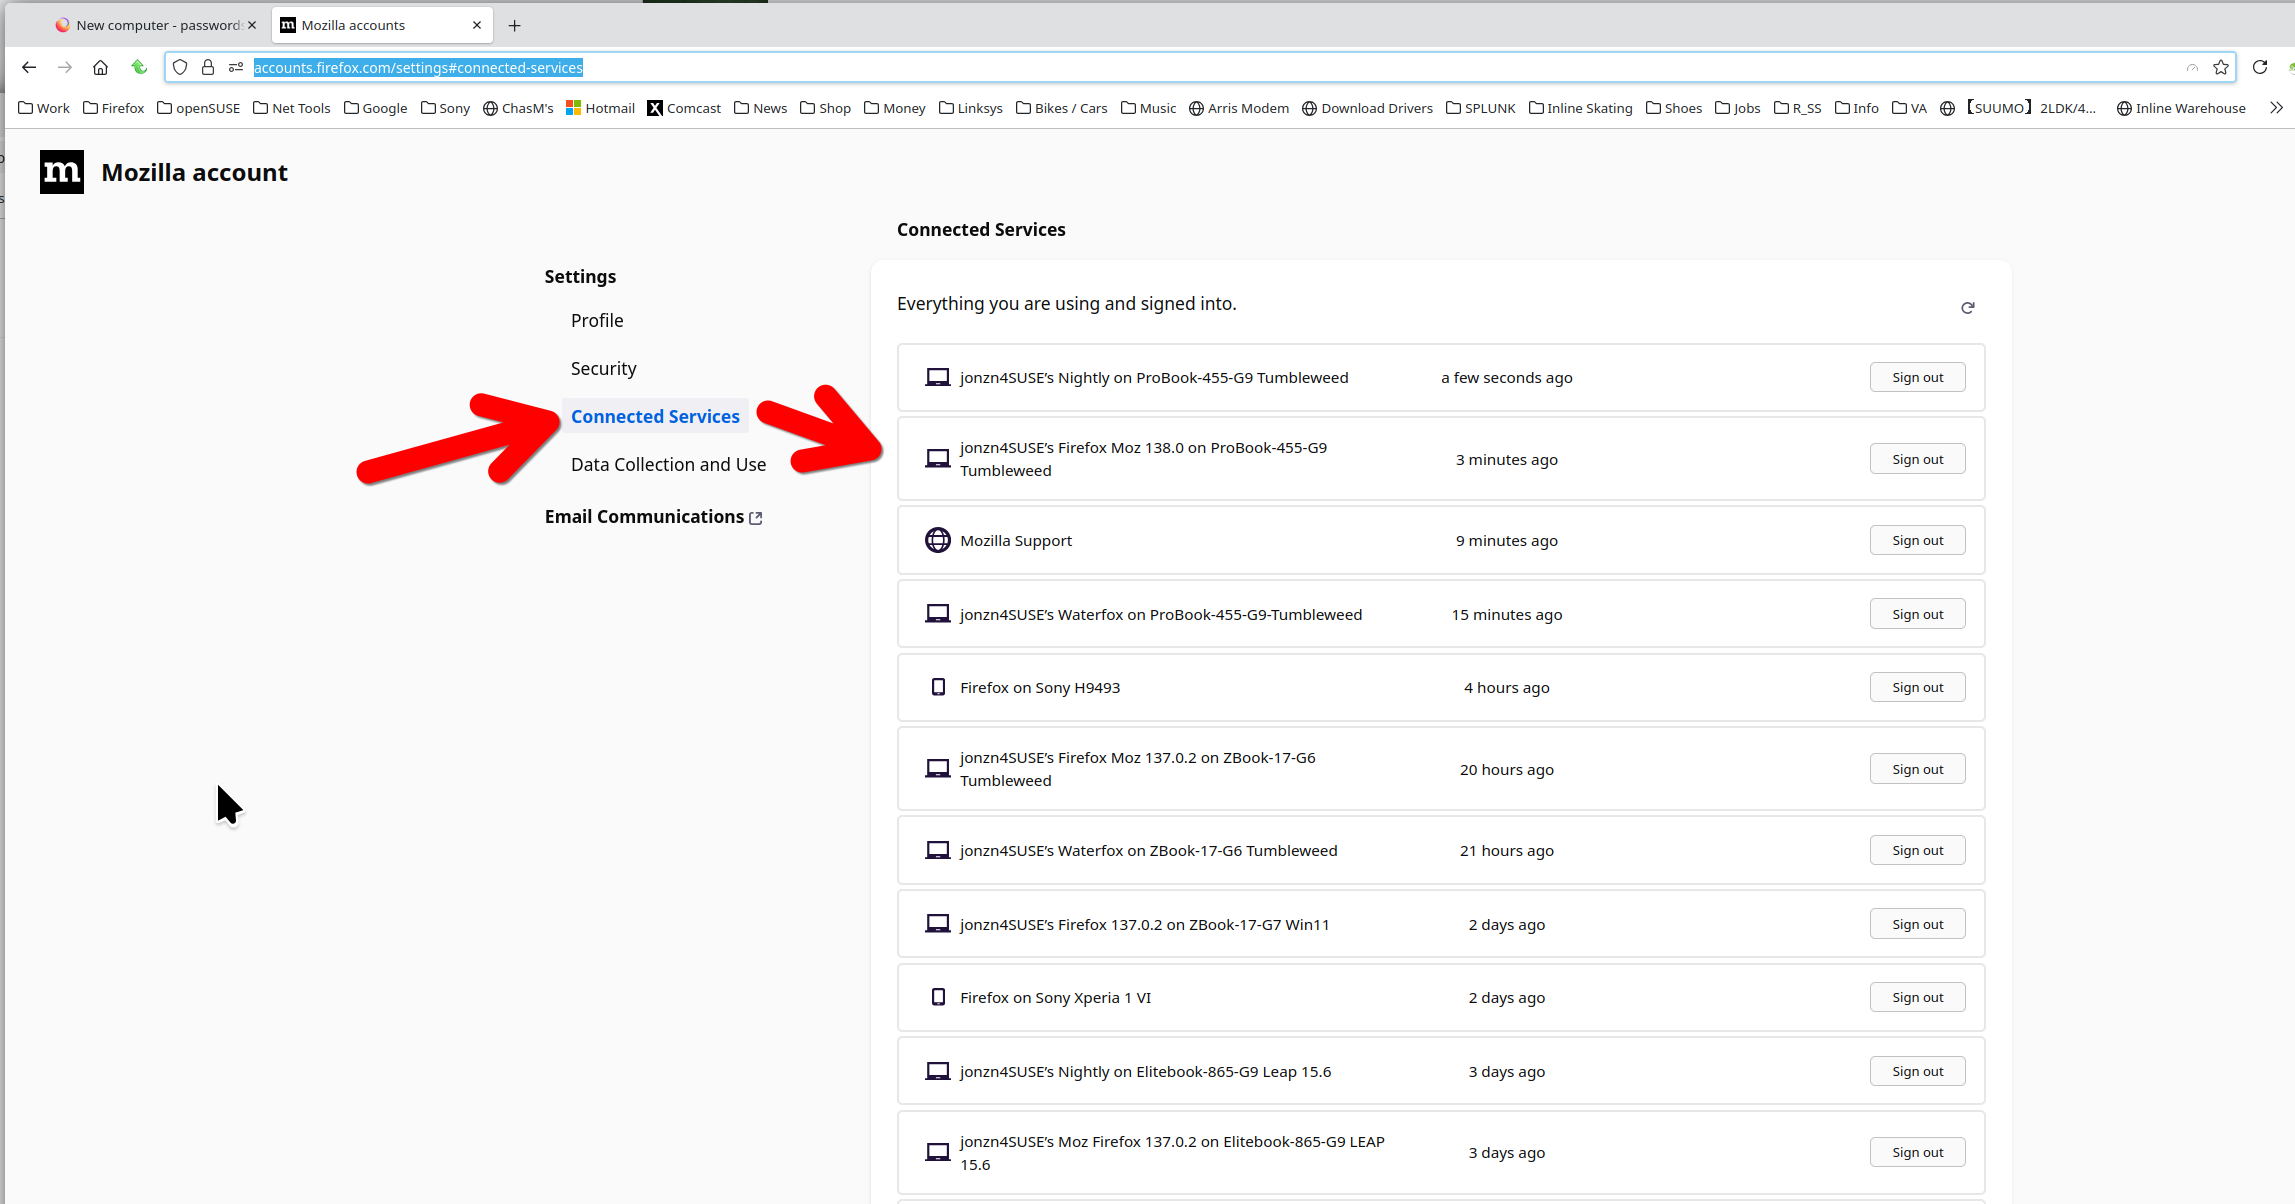Open the Inline Warehouse bookmark
Image resolution: width=2295 pixels, height=1204 pixels.
click(2181, 108)
